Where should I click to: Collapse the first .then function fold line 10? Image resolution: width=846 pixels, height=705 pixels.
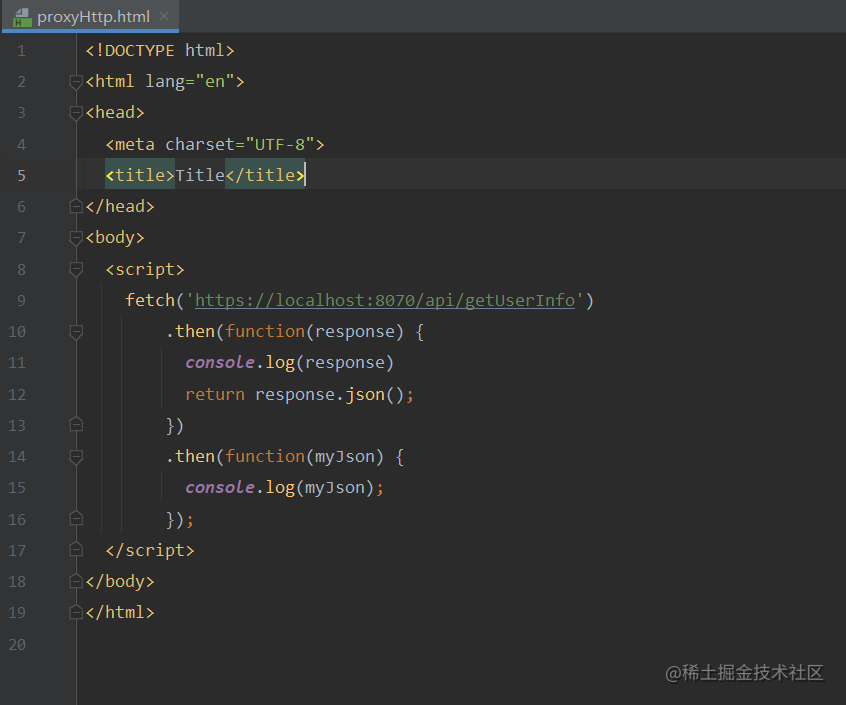(76, 332)
